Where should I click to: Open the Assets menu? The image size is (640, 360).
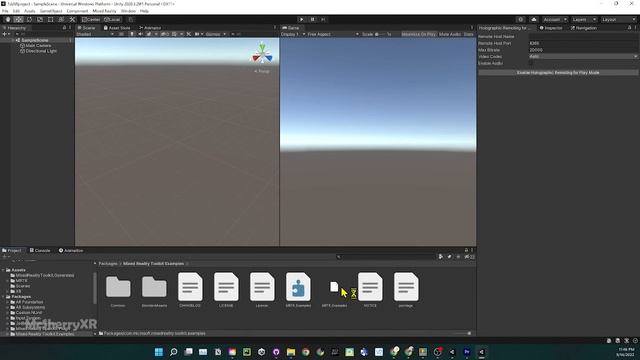pyautogui.click(x=30, y=11)
